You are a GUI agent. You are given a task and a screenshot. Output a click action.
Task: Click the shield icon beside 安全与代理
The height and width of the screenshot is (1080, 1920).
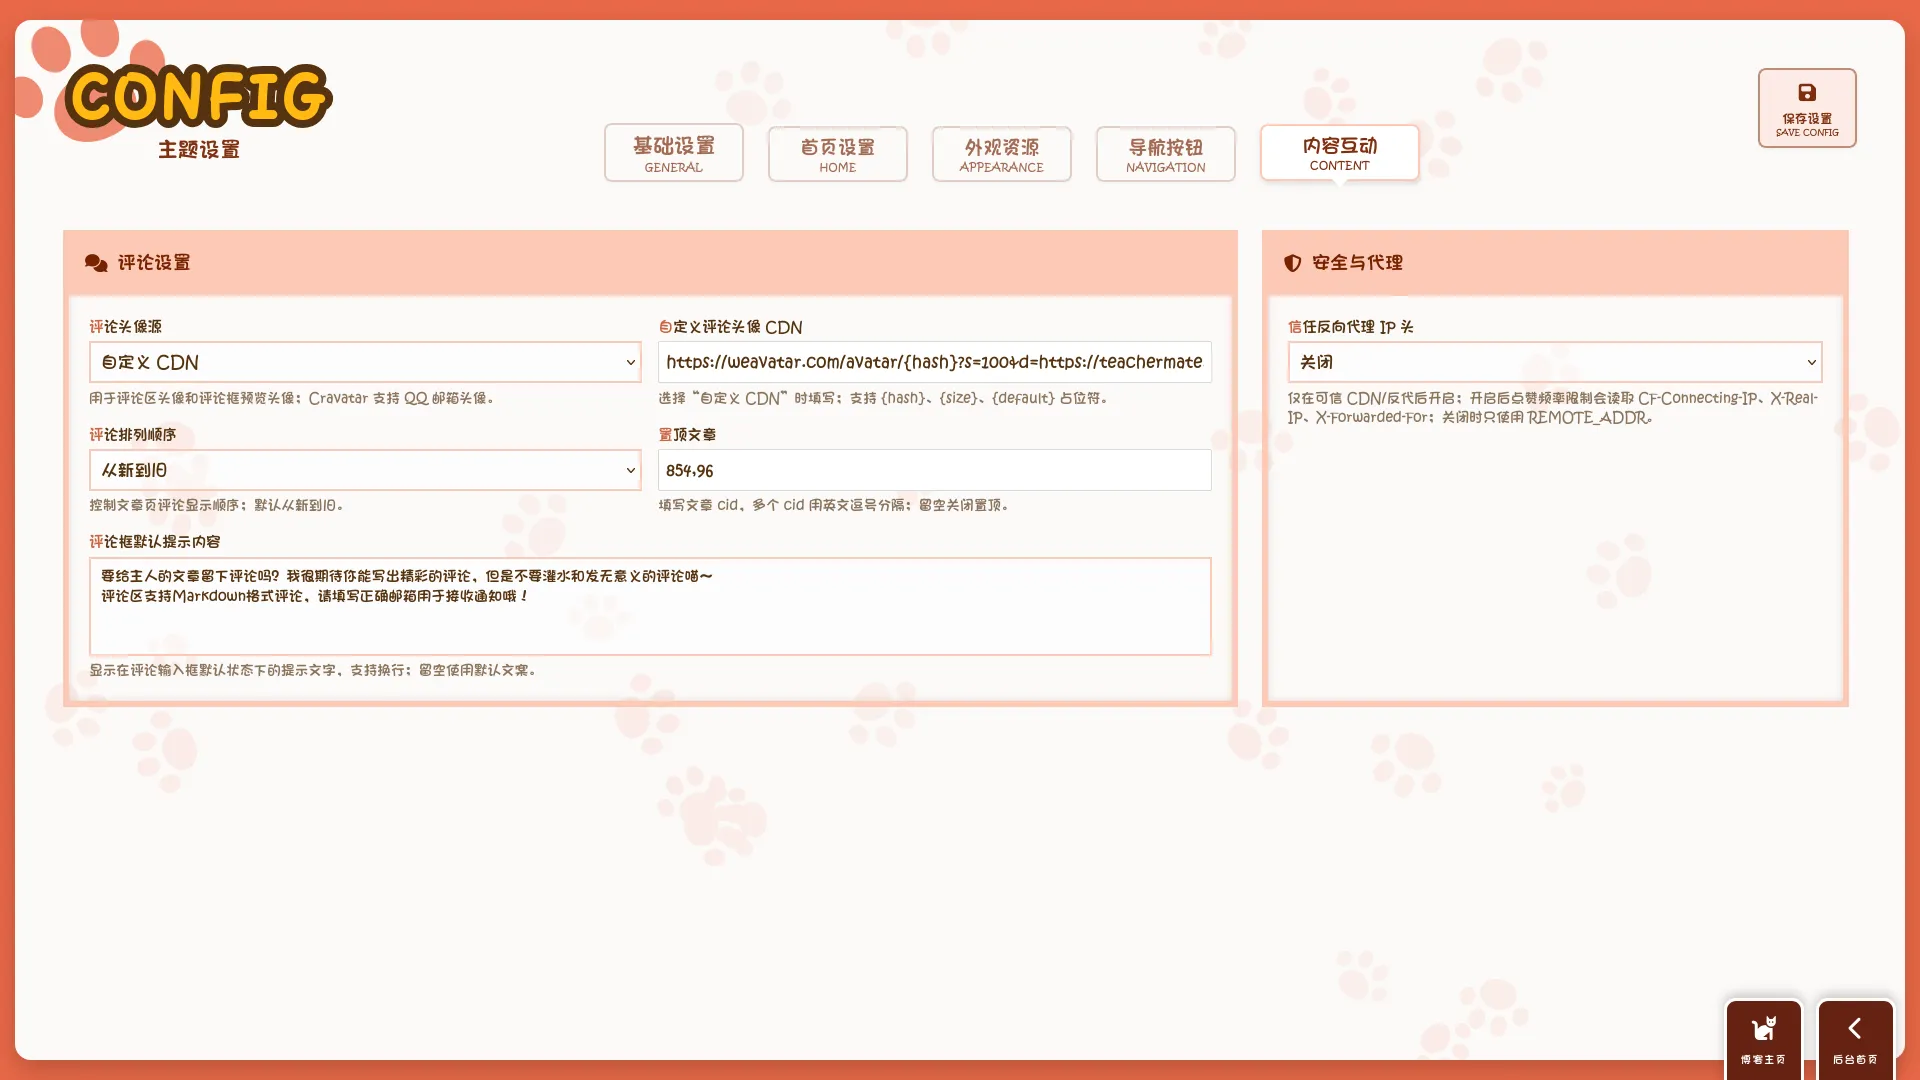pyautogui.click(x=1292, y=263)
